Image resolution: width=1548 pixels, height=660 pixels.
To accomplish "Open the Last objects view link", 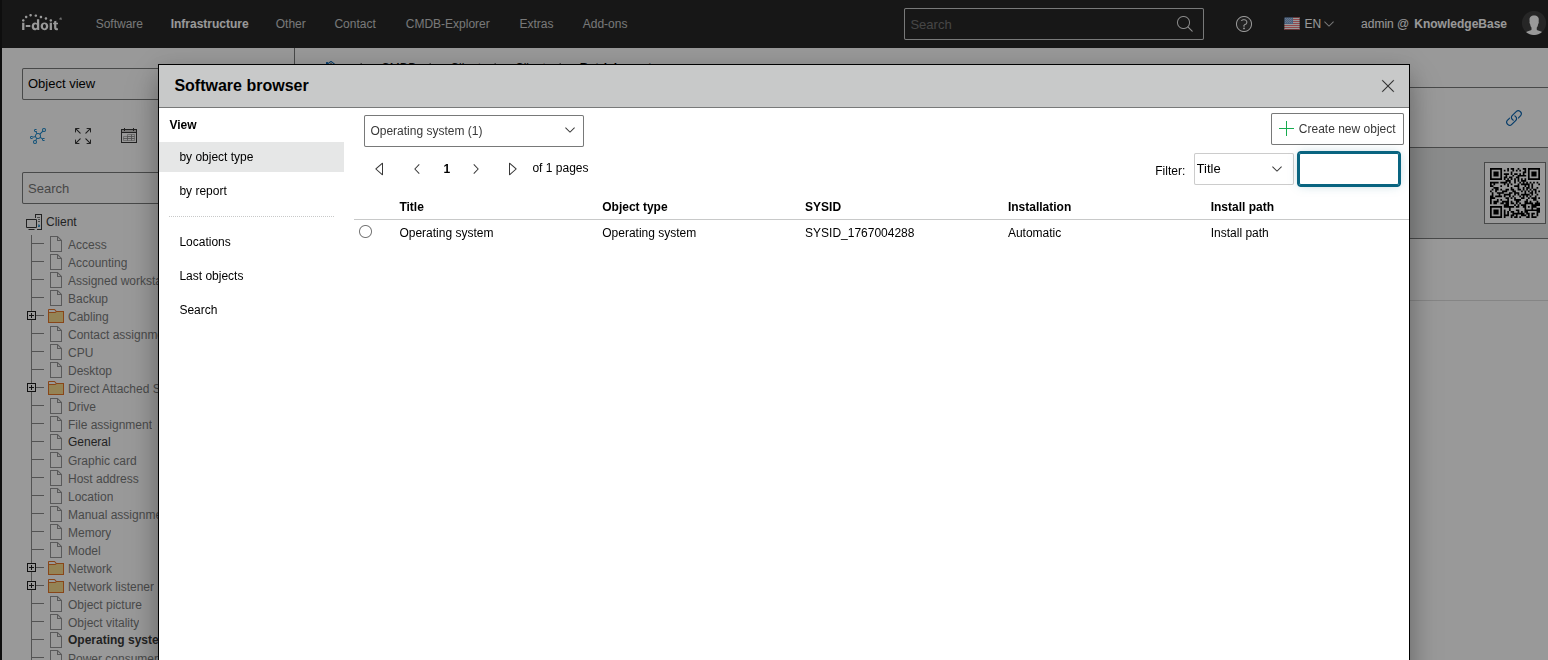I will point(211,275).
